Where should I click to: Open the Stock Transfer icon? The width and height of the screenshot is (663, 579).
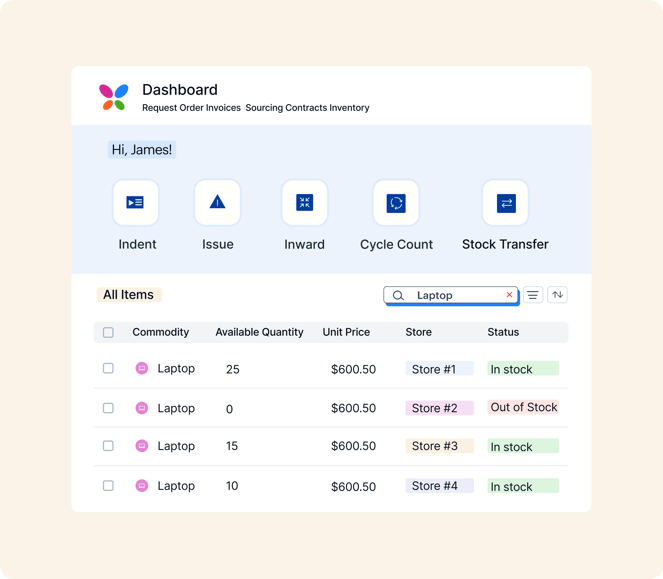click(506, 203)
